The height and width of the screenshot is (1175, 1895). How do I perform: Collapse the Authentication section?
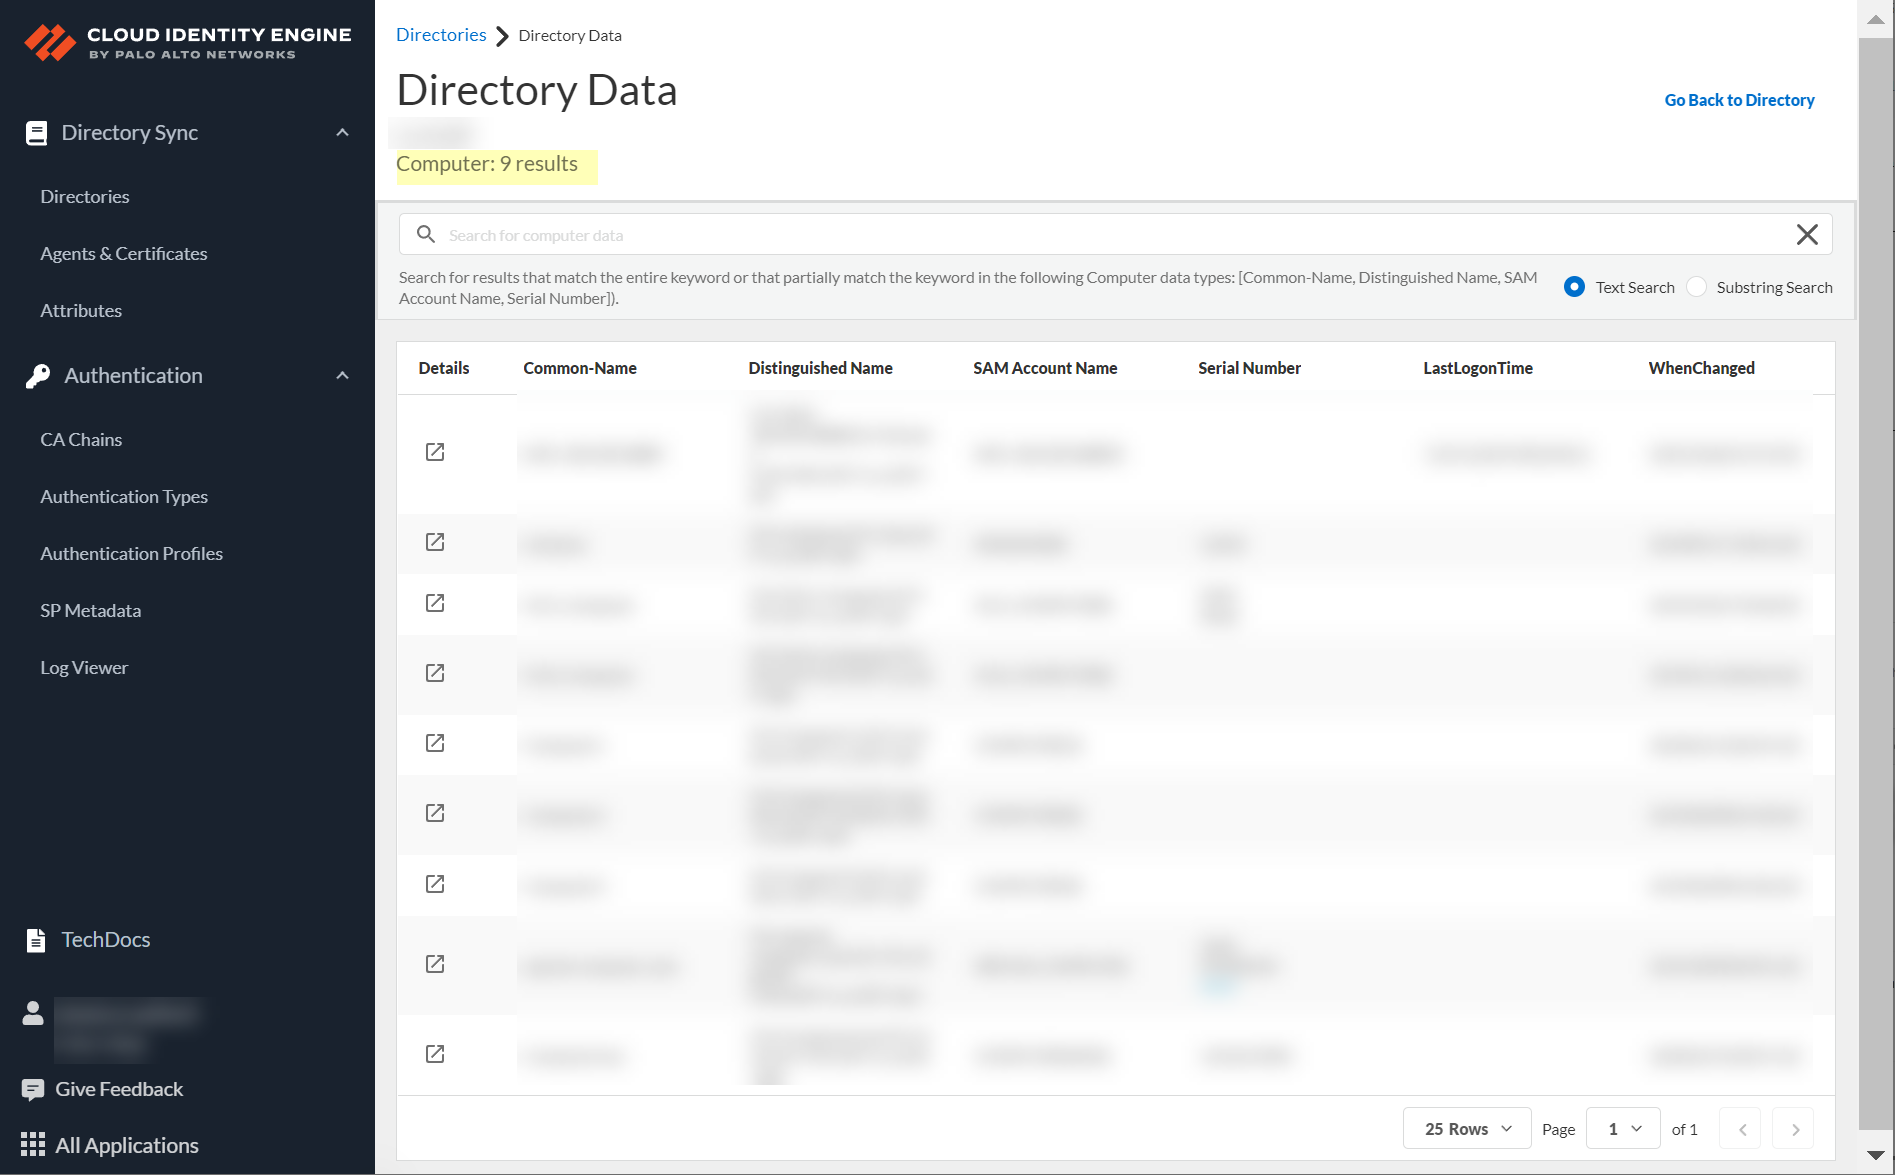pyautogui.click(x=342, y=376)
